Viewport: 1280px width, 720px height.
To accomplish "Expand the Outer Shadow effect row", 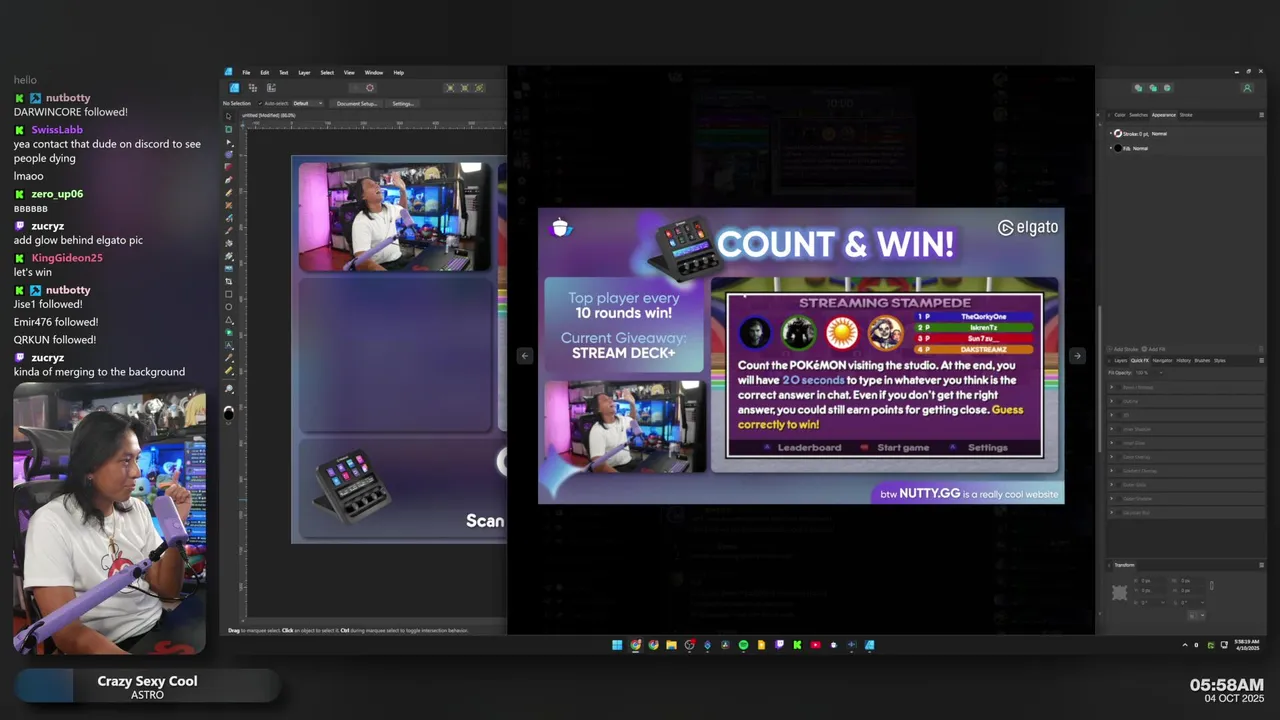I will tap(1111, 498).
